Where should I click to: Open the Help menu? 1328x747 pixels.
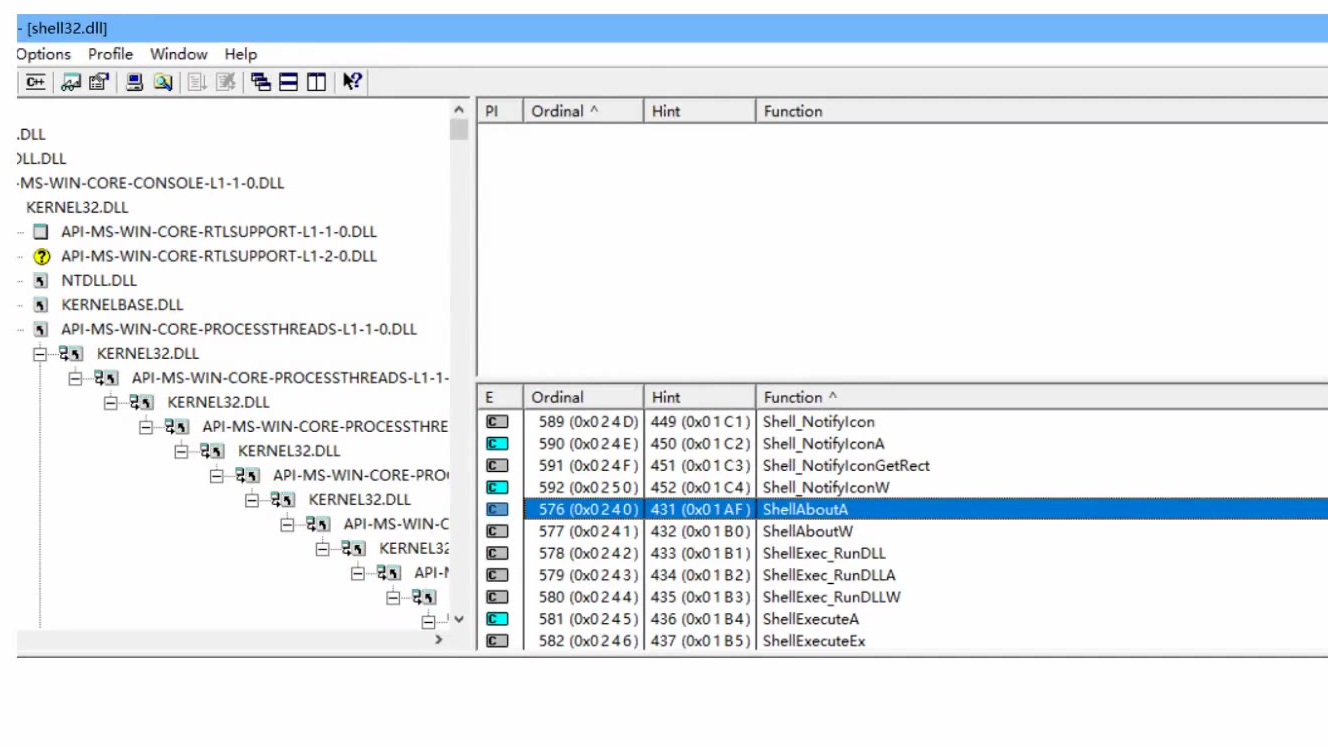pos(240,54)
